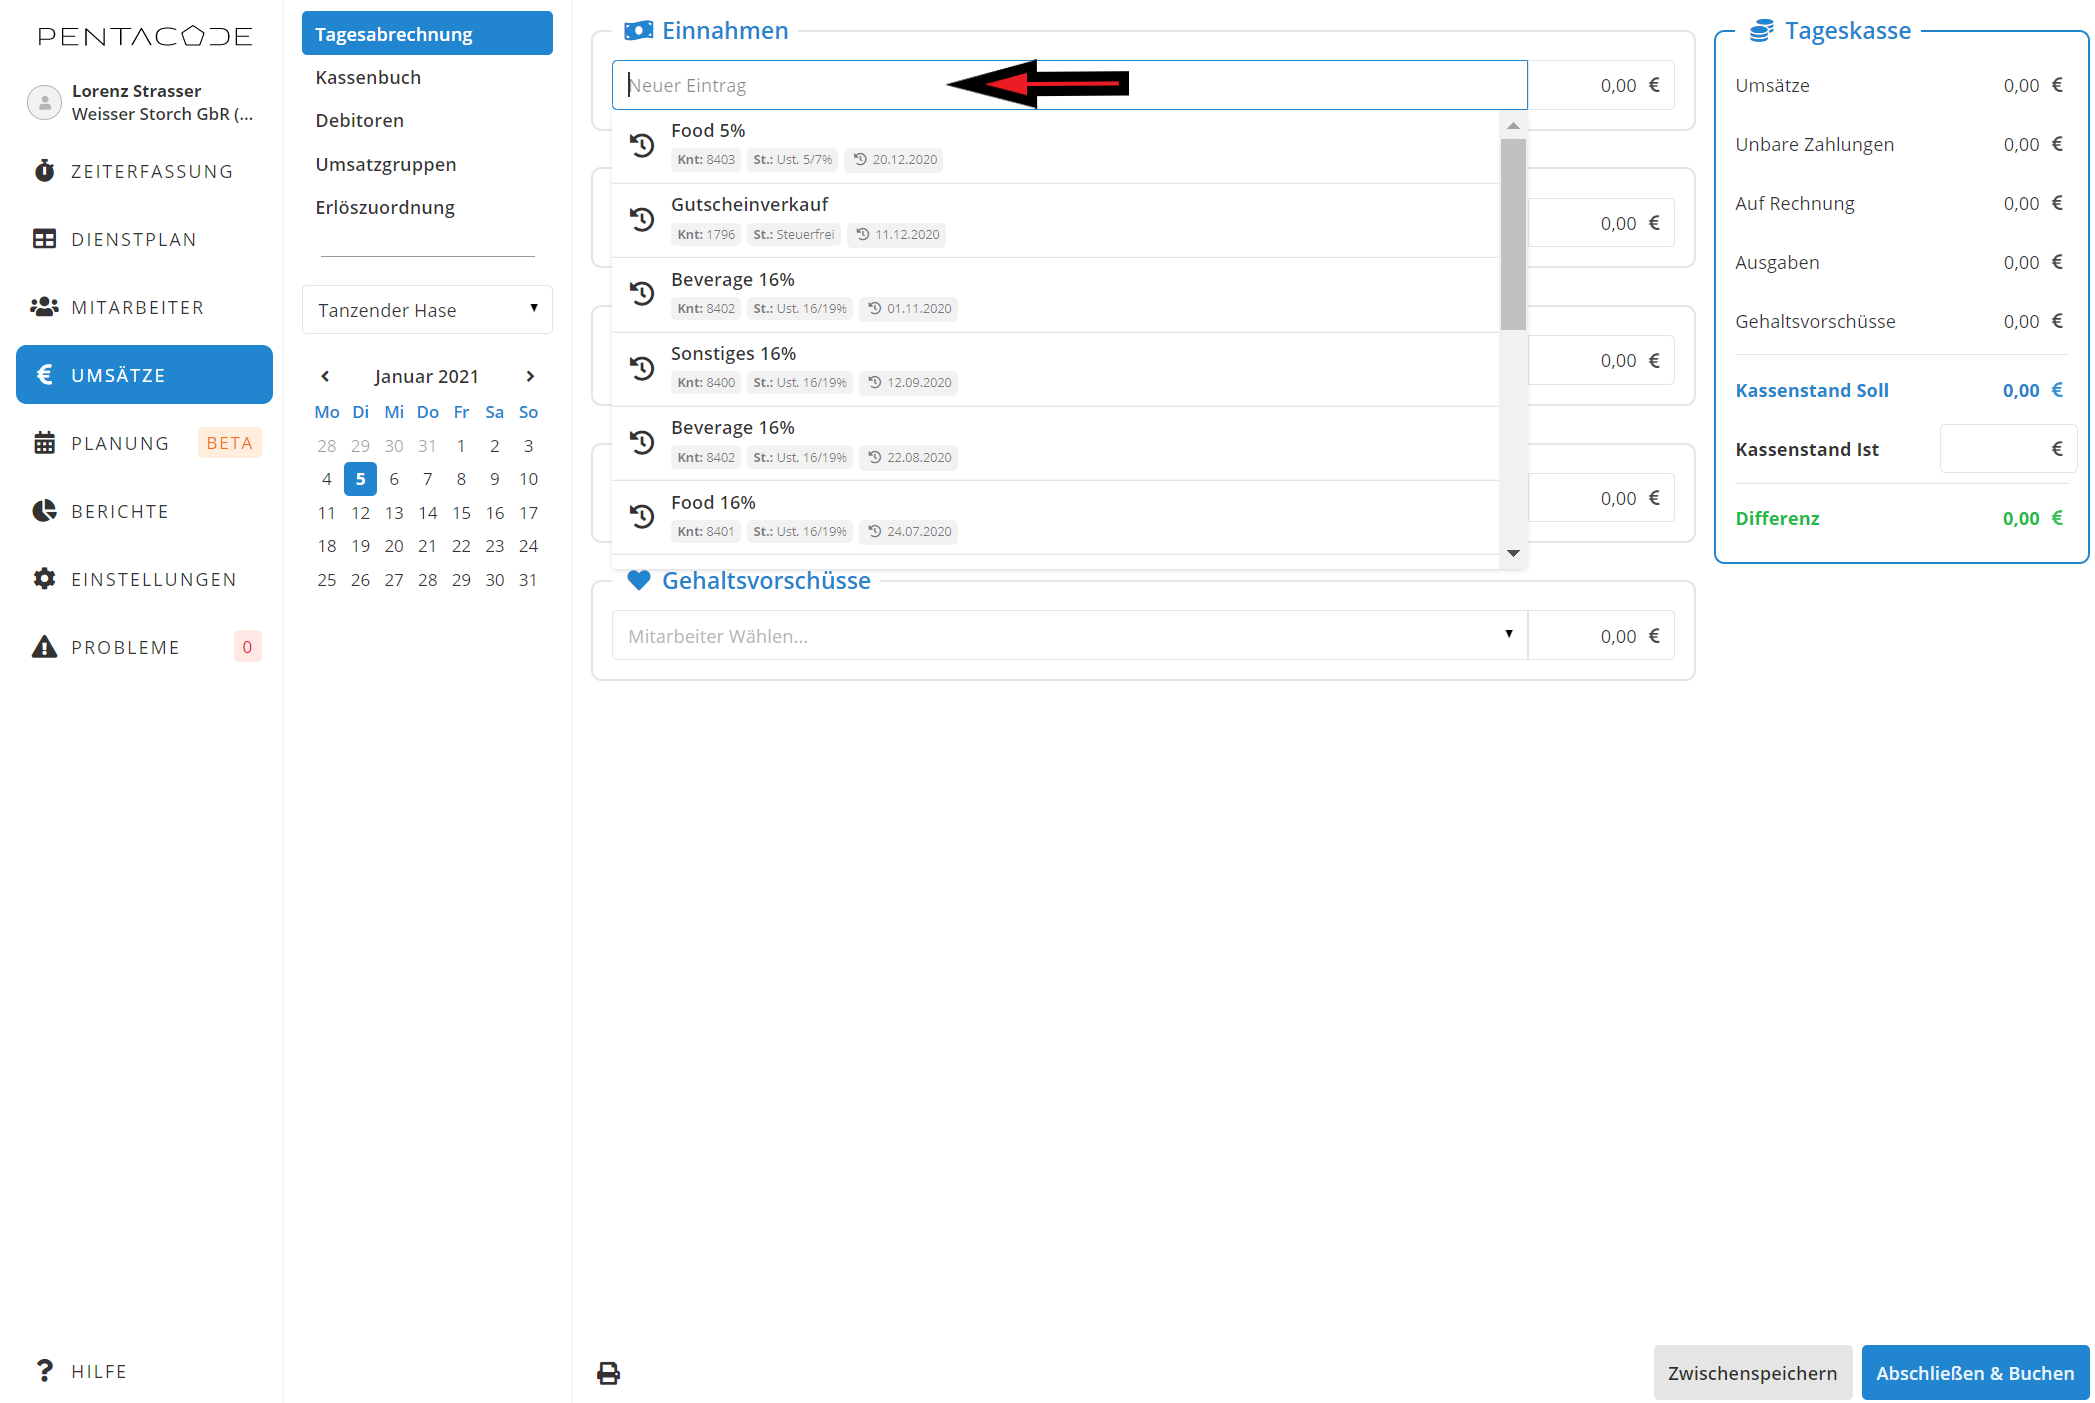2095x1403 pixels.
Task: Go to next month in calendar
Action: click(530, 376)
